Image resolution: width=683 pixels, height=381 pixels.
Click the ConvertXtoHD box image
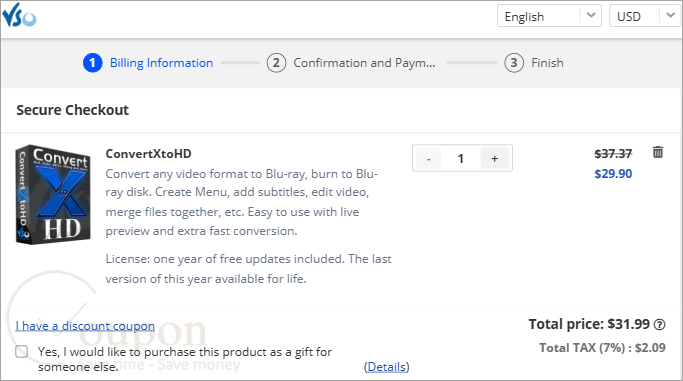(53, 194)
